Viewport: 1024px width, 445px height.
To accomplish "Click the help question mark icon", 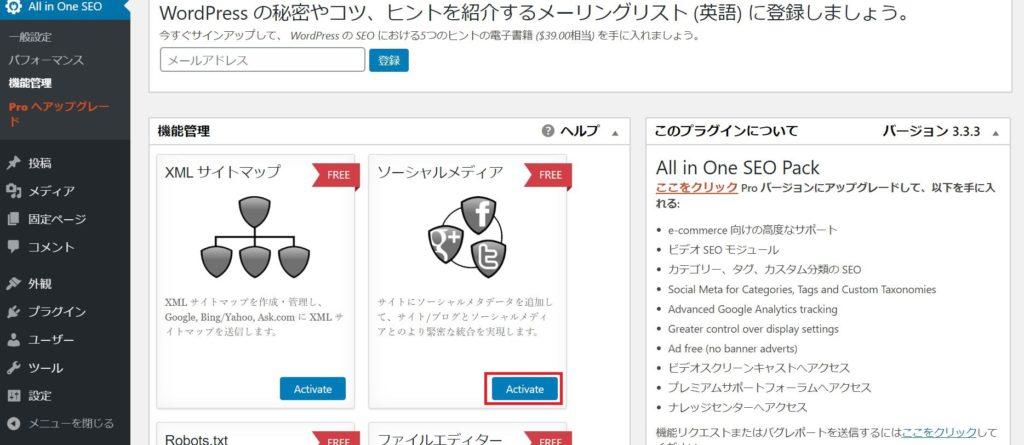I will (x=548, y=131).
